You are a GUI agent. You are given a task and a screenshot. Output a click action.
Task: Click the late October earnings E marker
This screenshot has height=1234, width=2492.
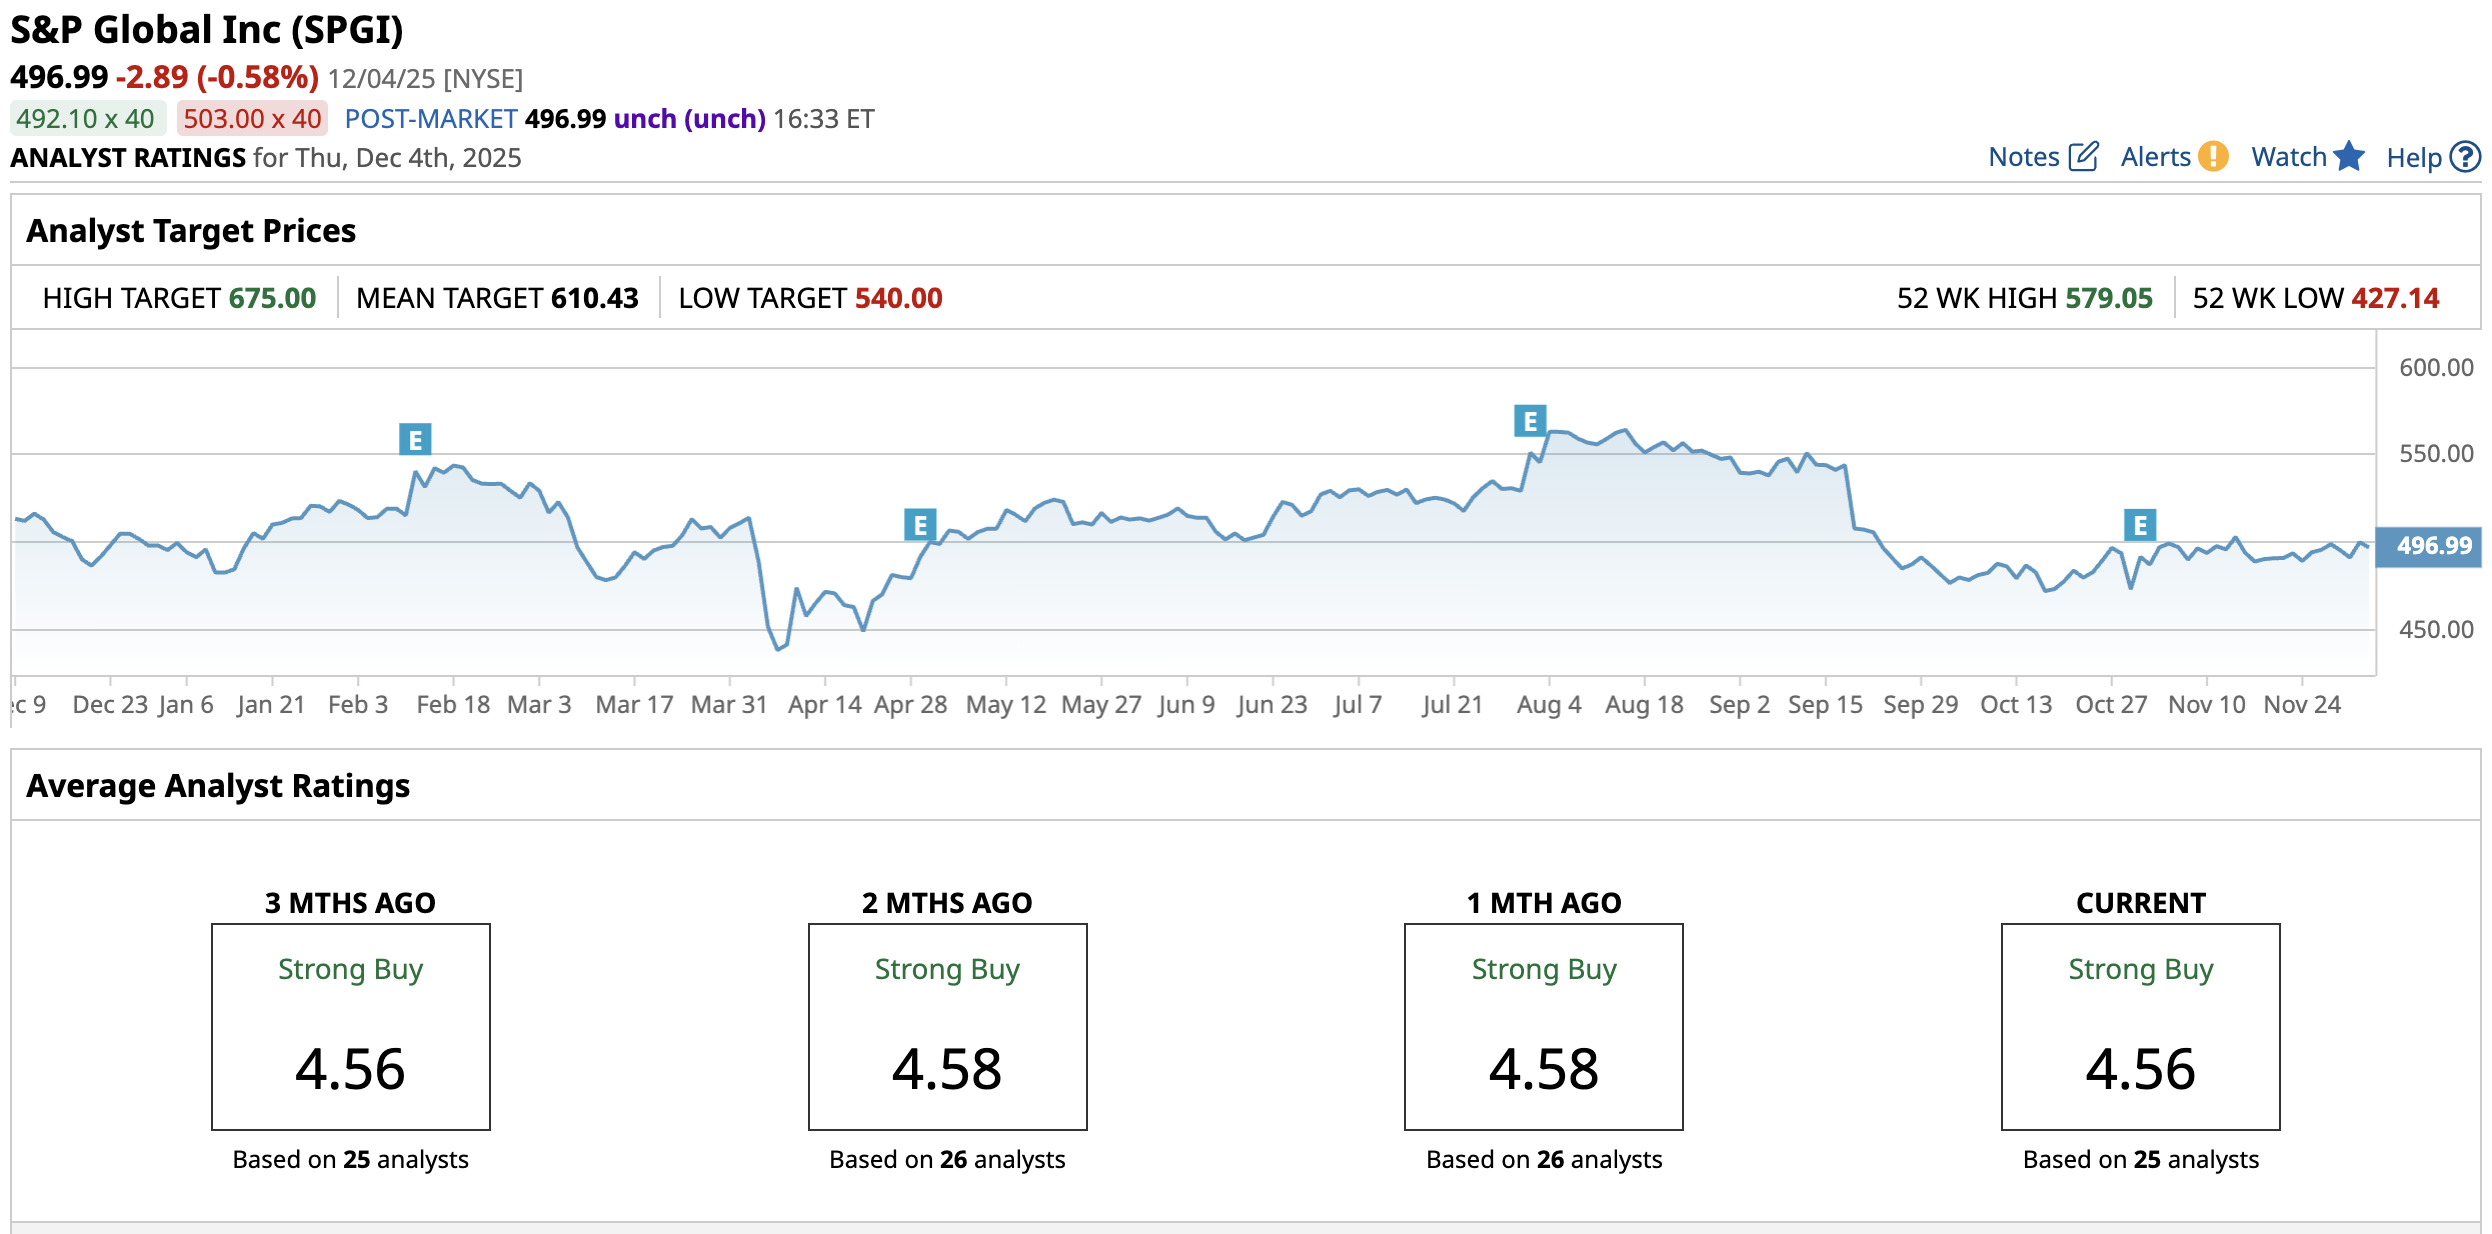[2140, 524]
